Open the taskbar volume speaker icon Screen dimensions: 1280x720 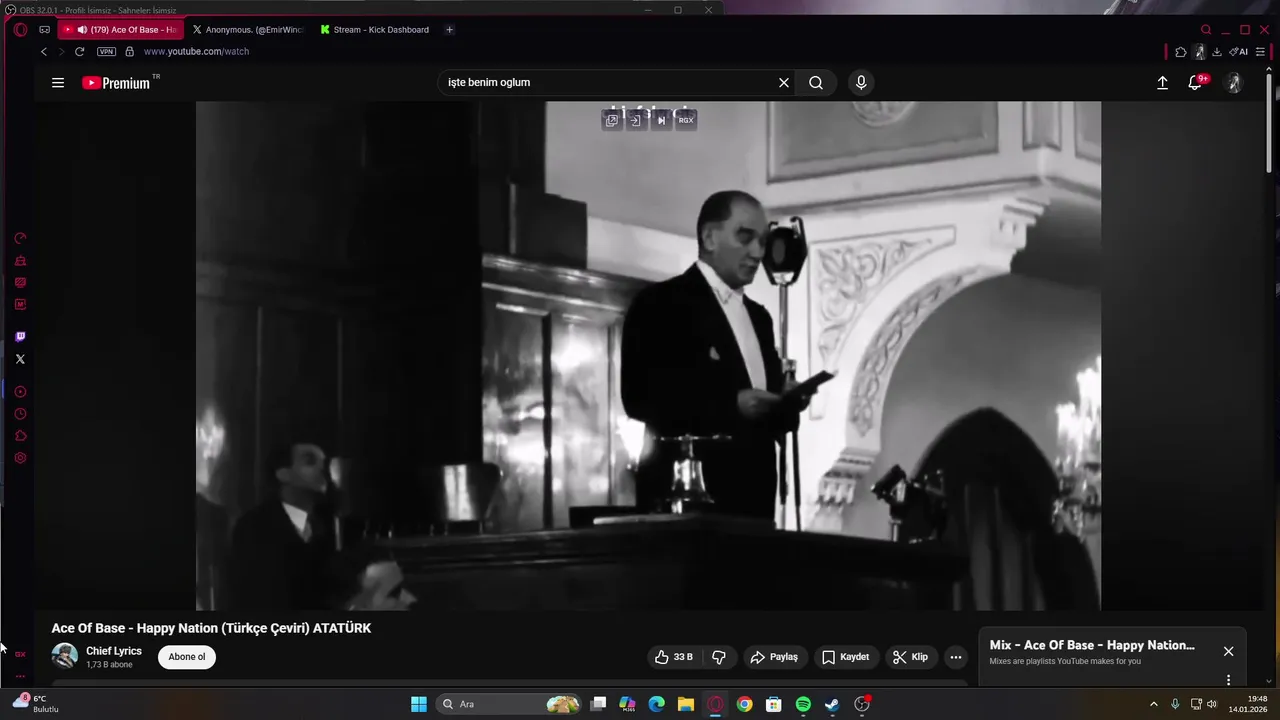(x=1212, y=704)
